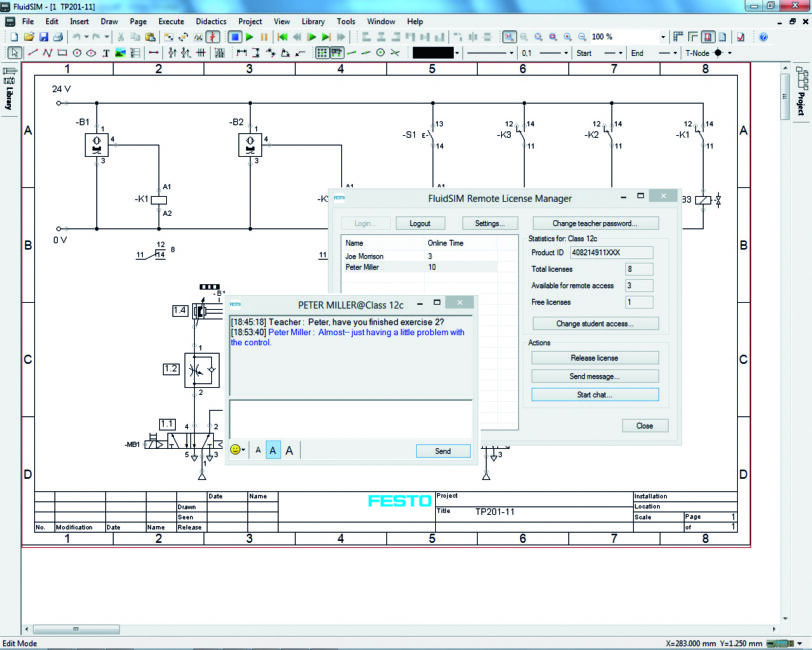Click the Start chat button
The height and width of the screenshot is (650, 812).
(595, 395)
